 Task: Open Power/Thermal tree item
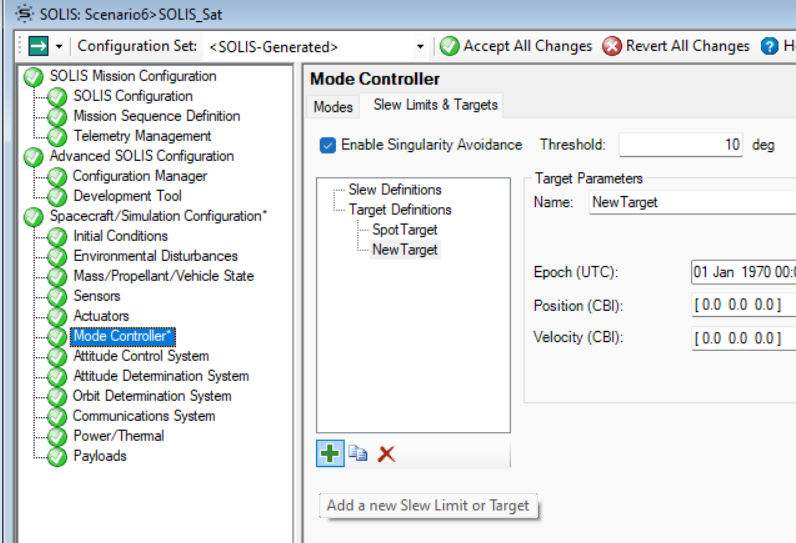pyautogui.click(x=119, y=436)
